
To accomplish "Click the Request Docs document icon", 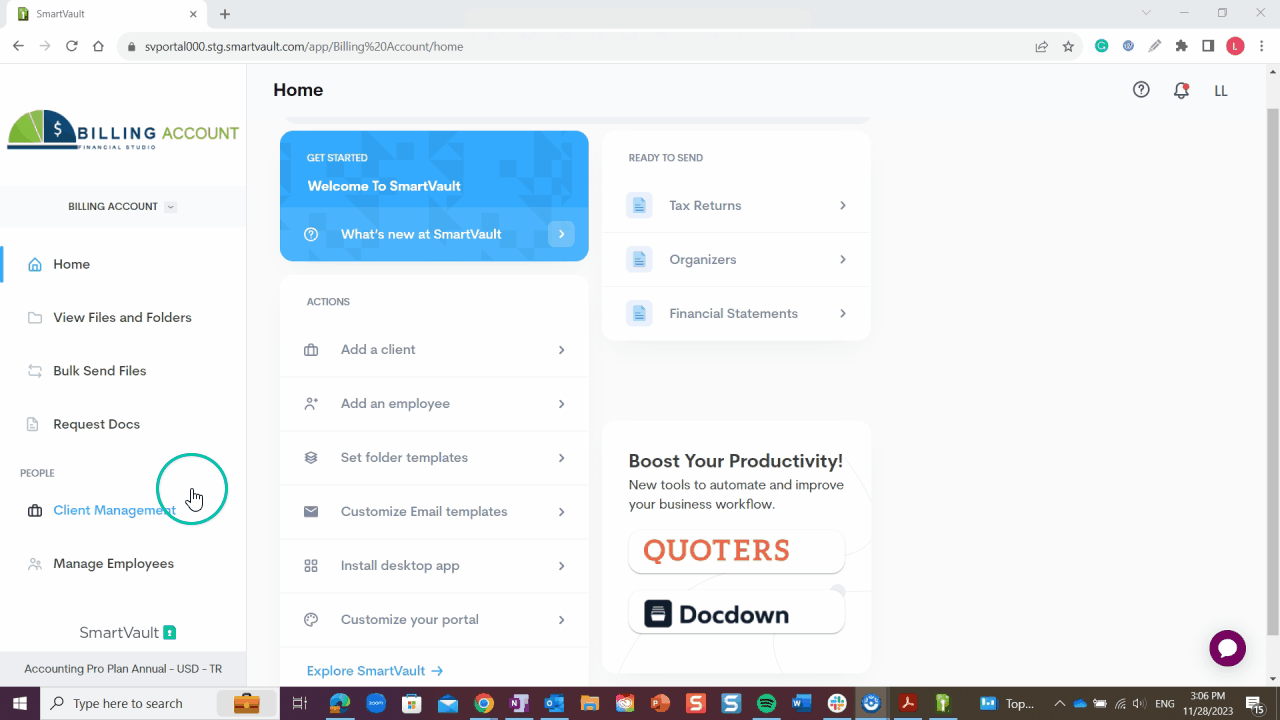I will pos(33,424).
